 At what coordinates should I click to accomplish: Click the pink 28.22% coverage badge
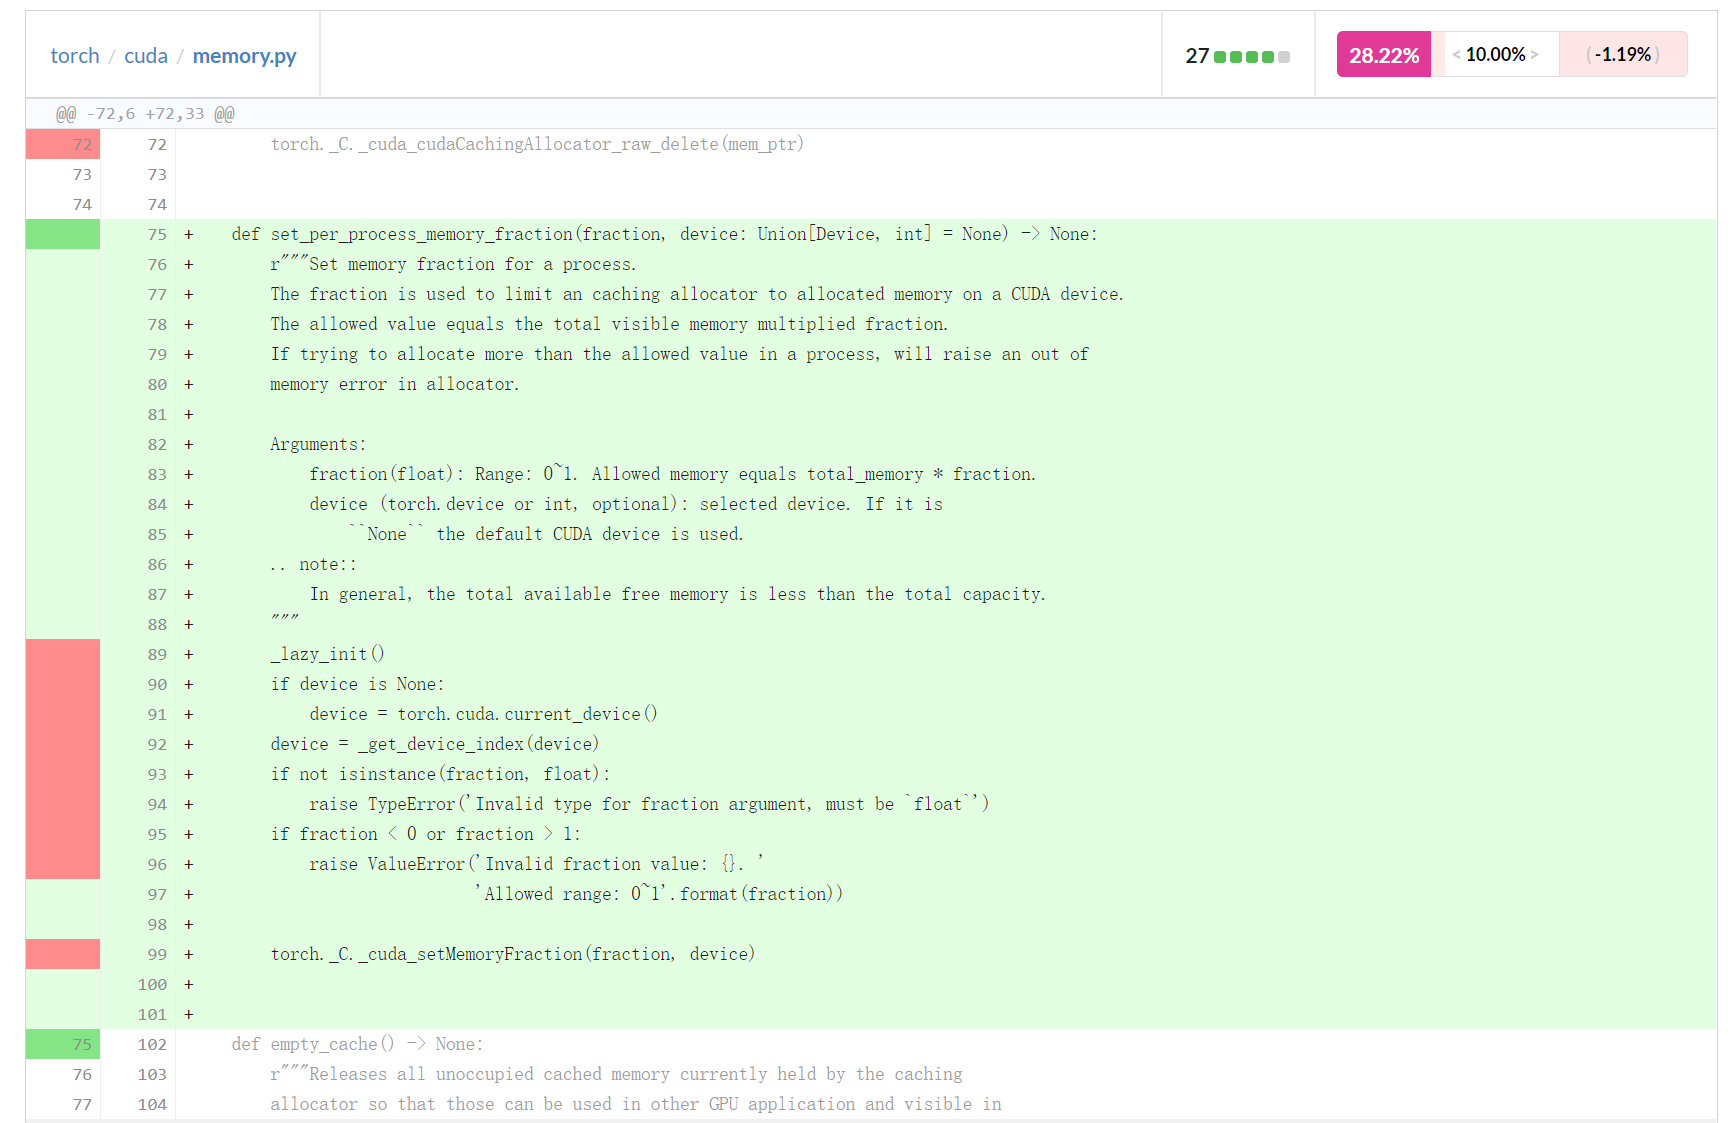(1383, 54)
